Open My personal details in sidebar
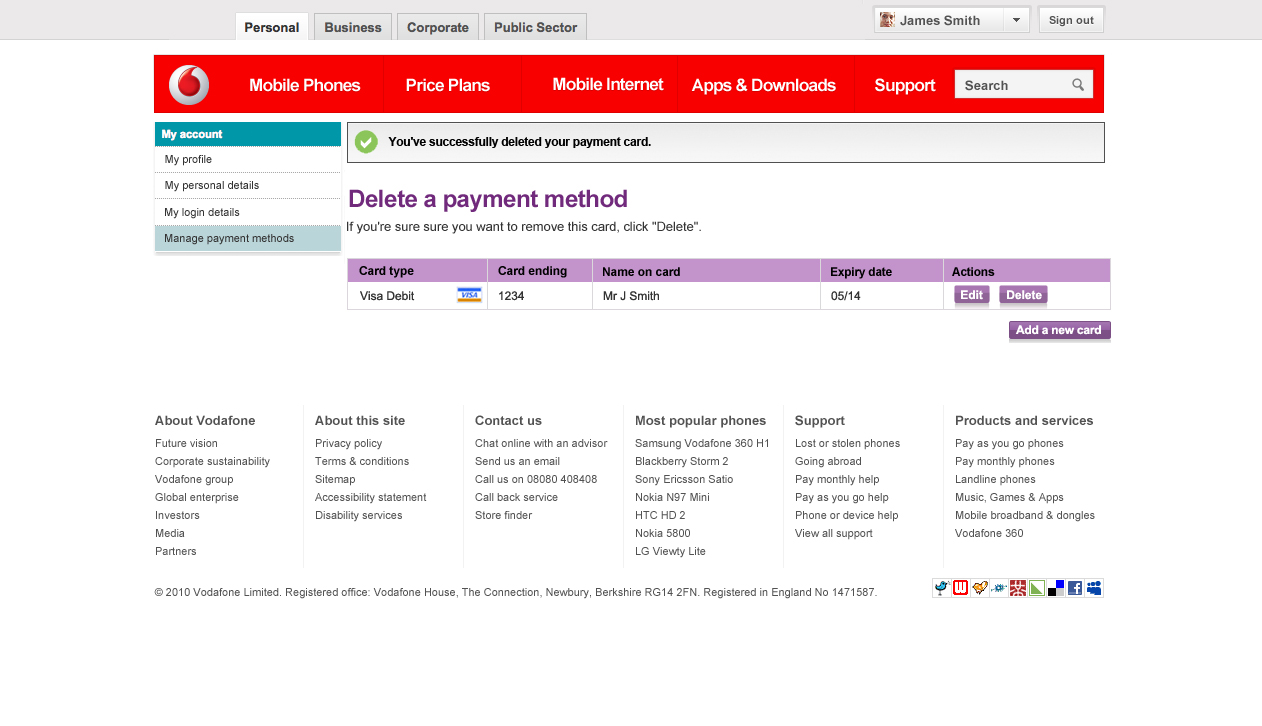The width and height of the screenshot is (1262, 726). (212, 185)
